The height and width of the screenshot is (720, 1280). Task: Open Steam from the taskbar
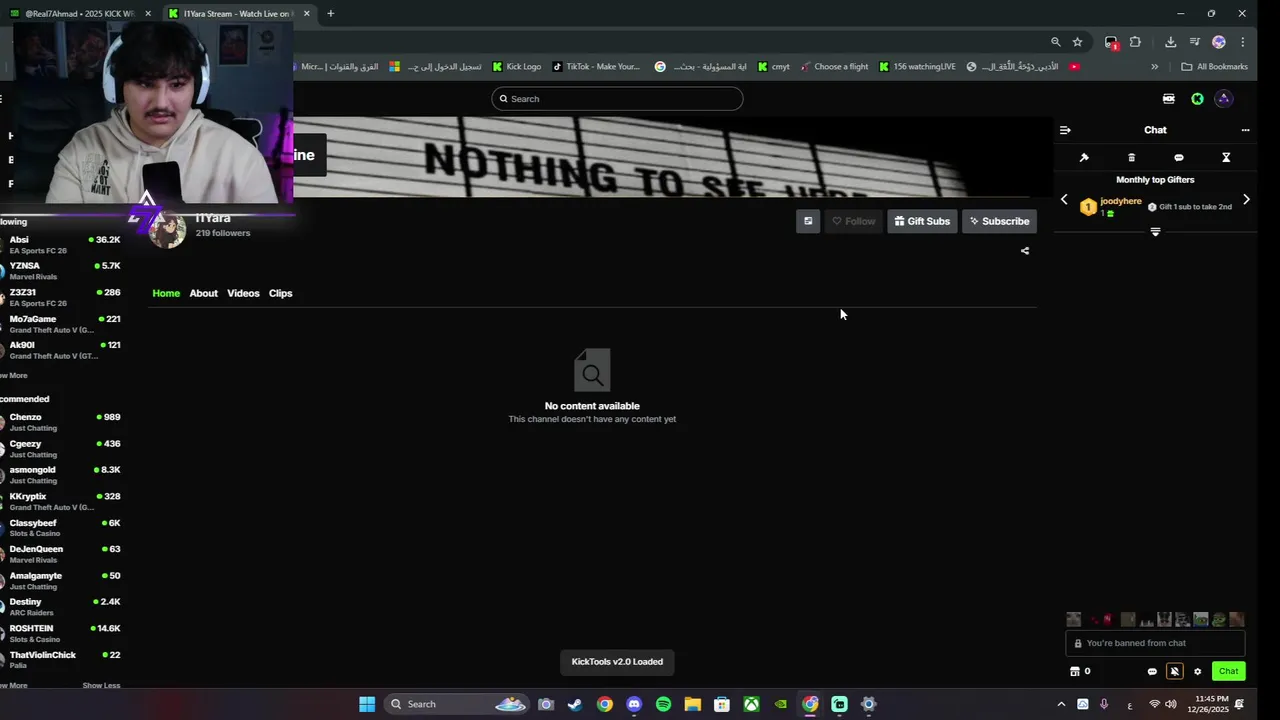[575, 704]
